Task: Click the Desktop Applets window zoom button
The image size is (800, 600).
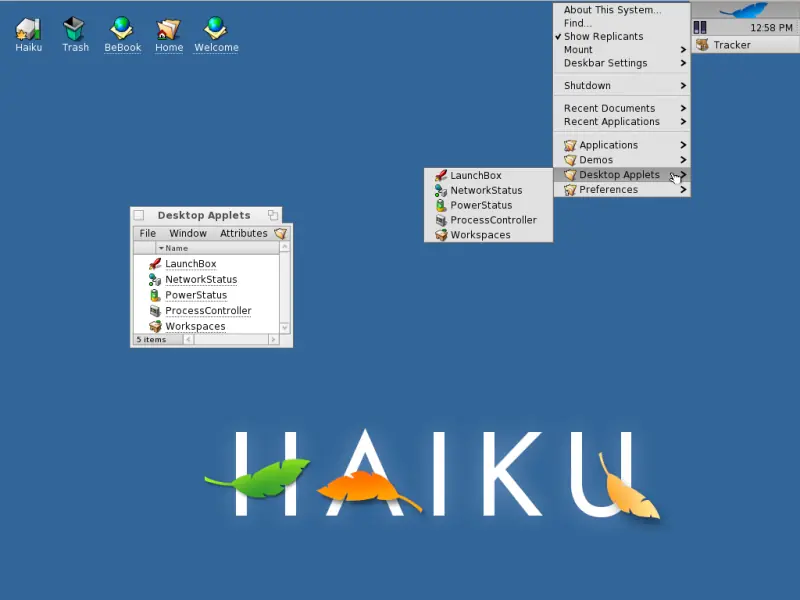Action: coord(273,215)
